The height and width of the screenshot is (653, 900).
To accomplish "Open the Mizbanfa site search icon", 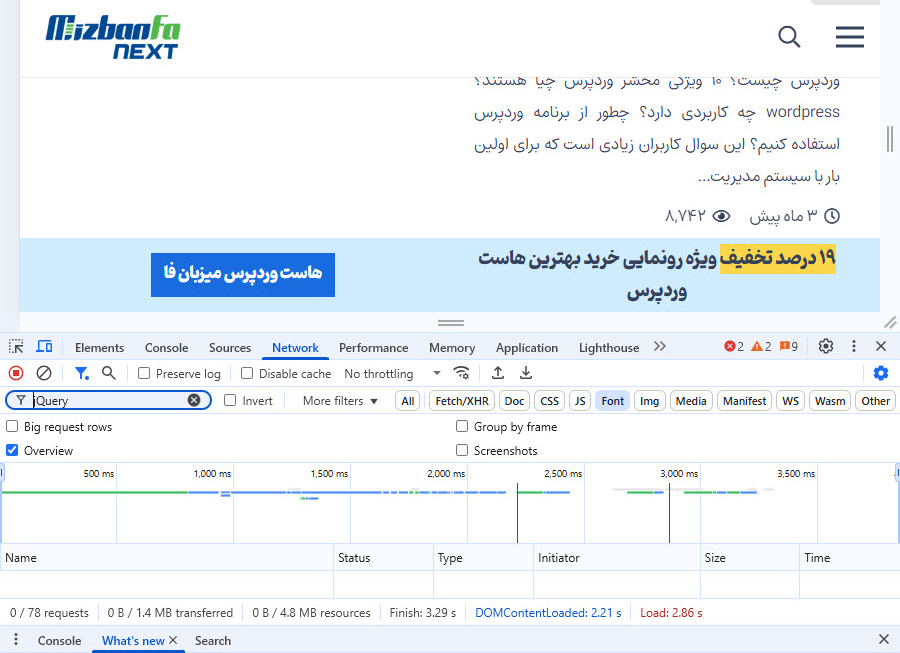I will pyautogui.click(x=789, y=37).
